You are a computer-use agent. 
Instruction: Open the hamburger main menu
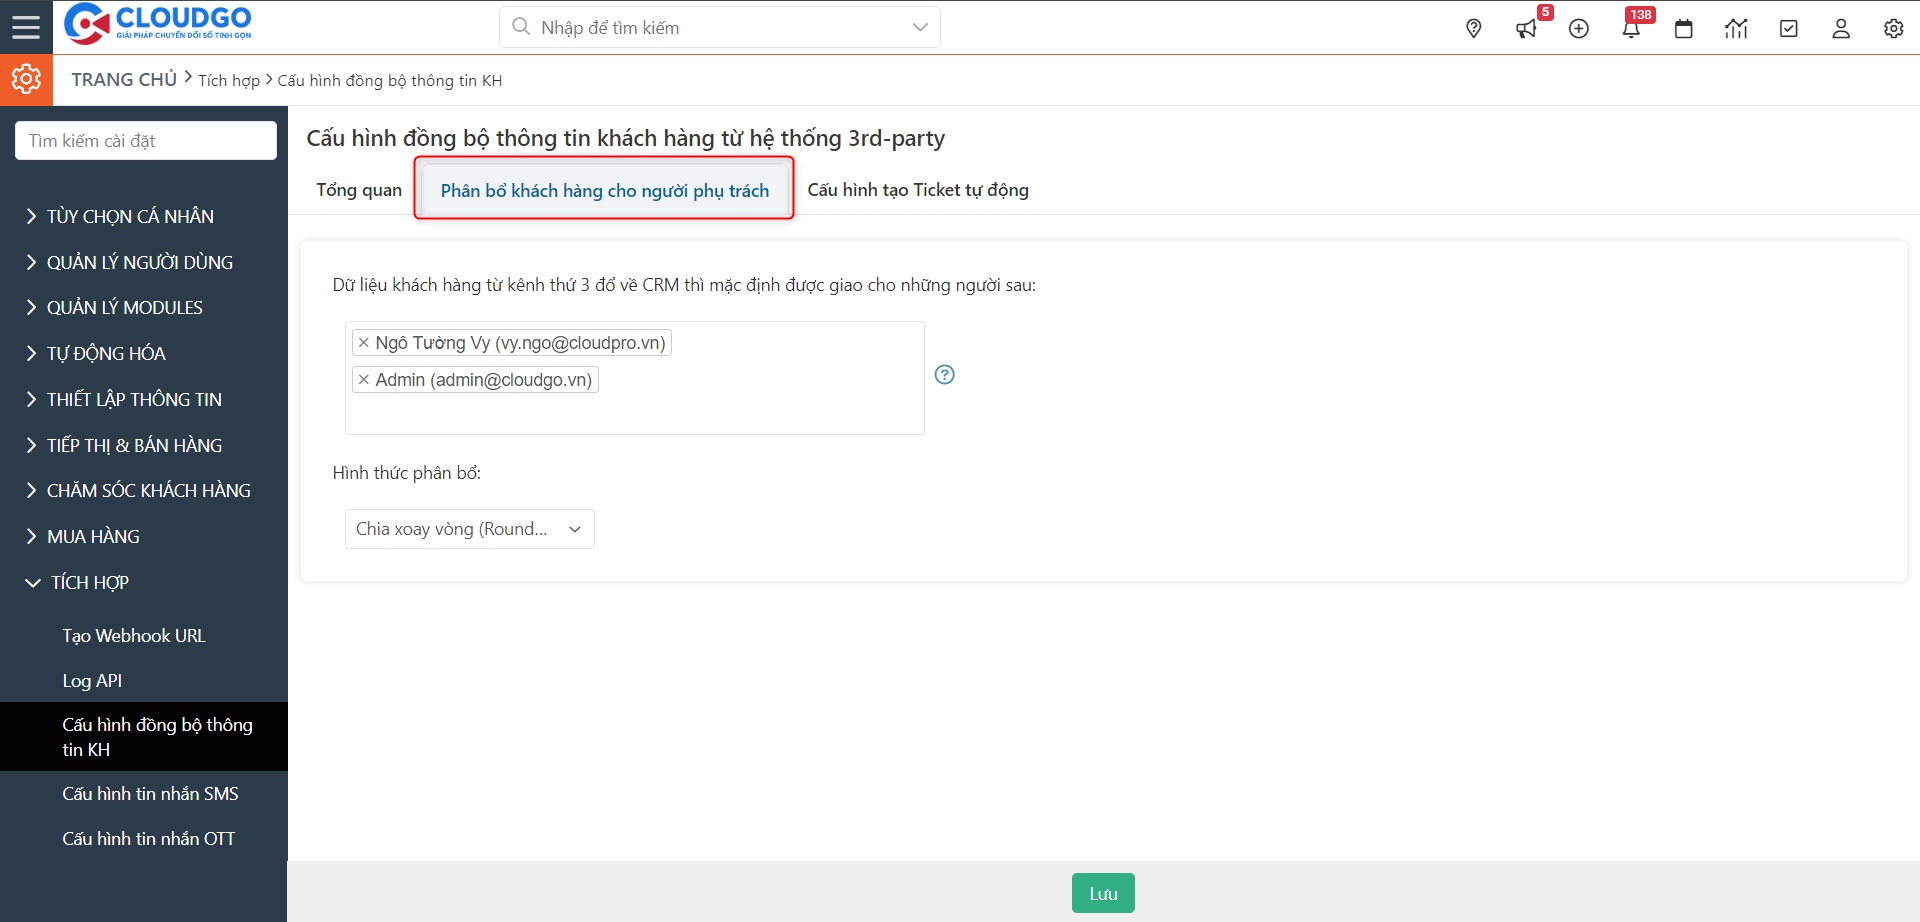pyautogui.click(x=26, y=27)
